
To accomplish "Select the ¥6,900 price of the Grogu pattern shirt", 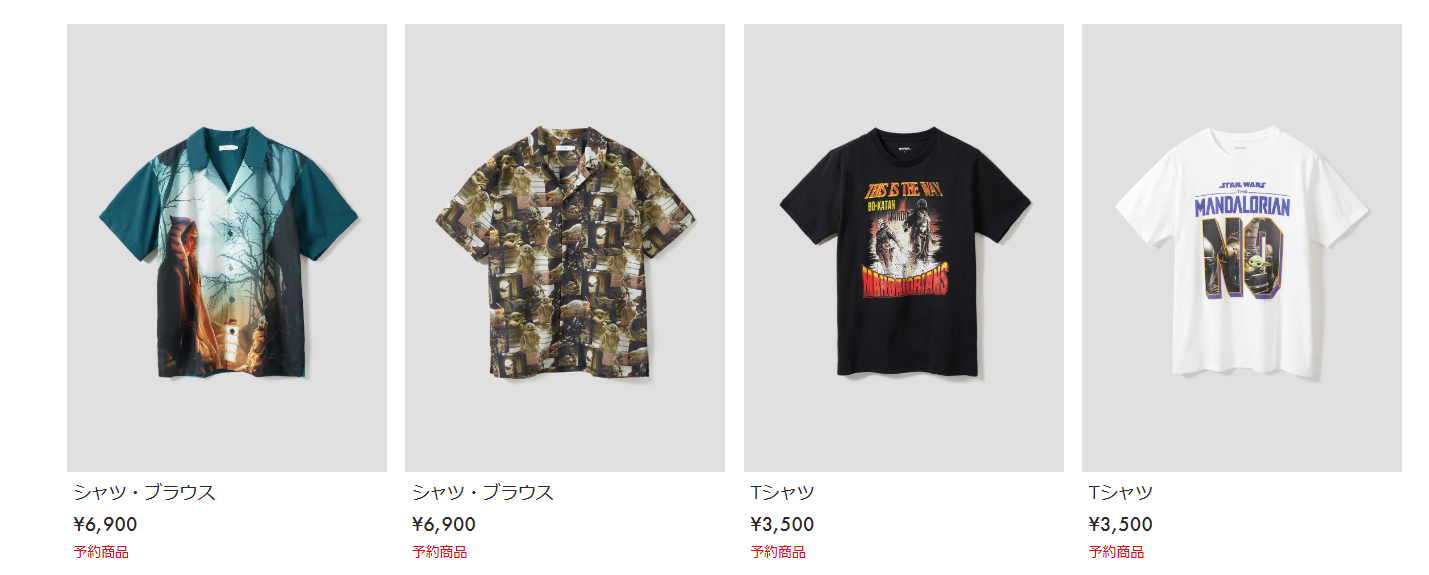I will pyautogui.click(x=444, y=524).
